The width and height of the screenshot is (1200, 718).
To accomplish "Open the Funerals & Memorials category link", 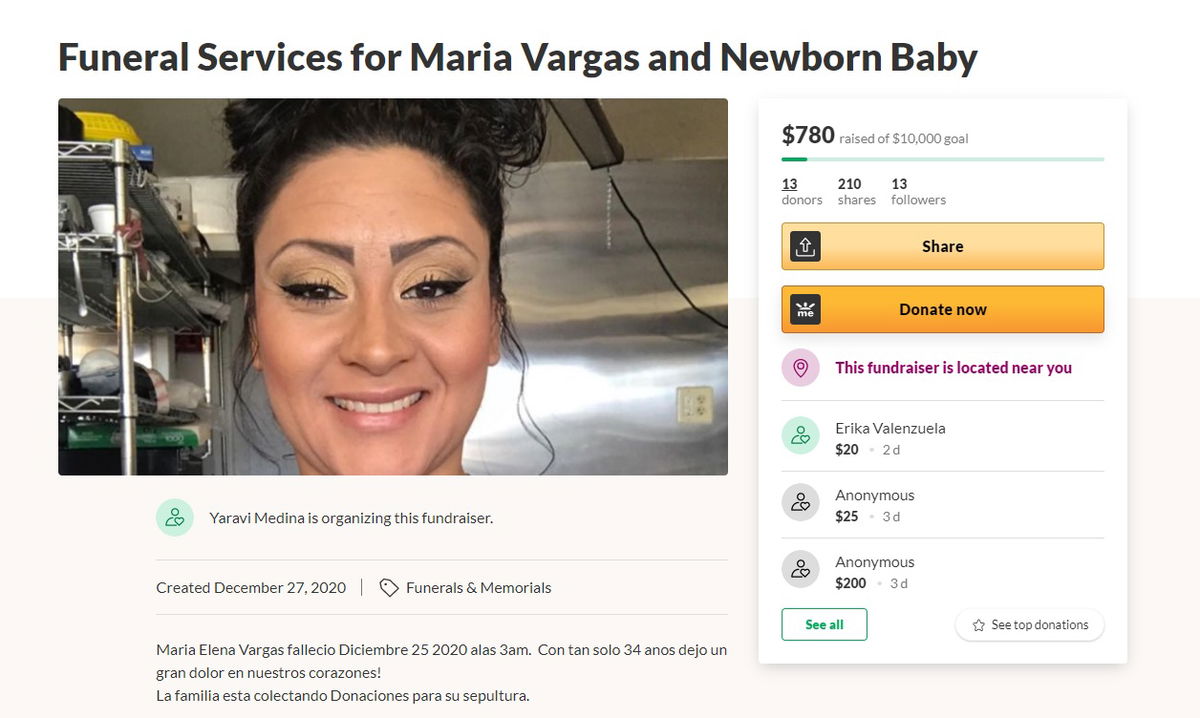I will click(478, 588).
